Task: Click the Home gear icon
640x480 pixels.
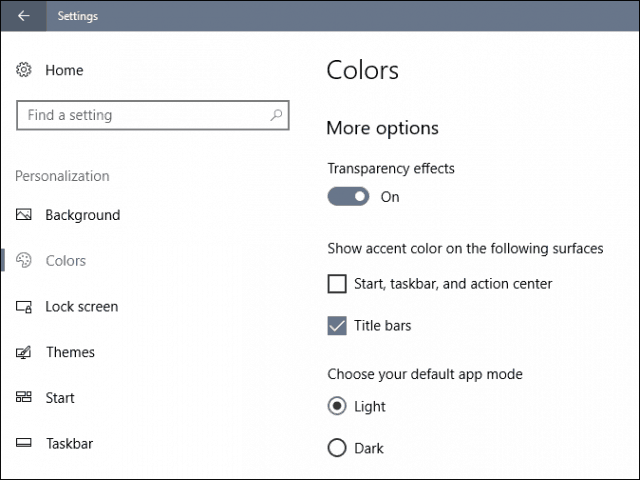Action: click(x=24, y=70)
